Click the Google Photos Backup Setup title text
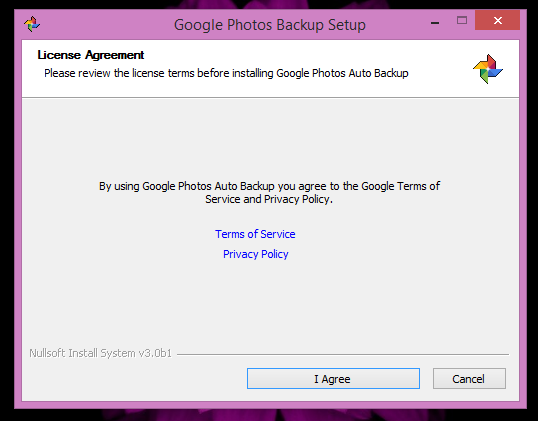 (x=270, y=25)
